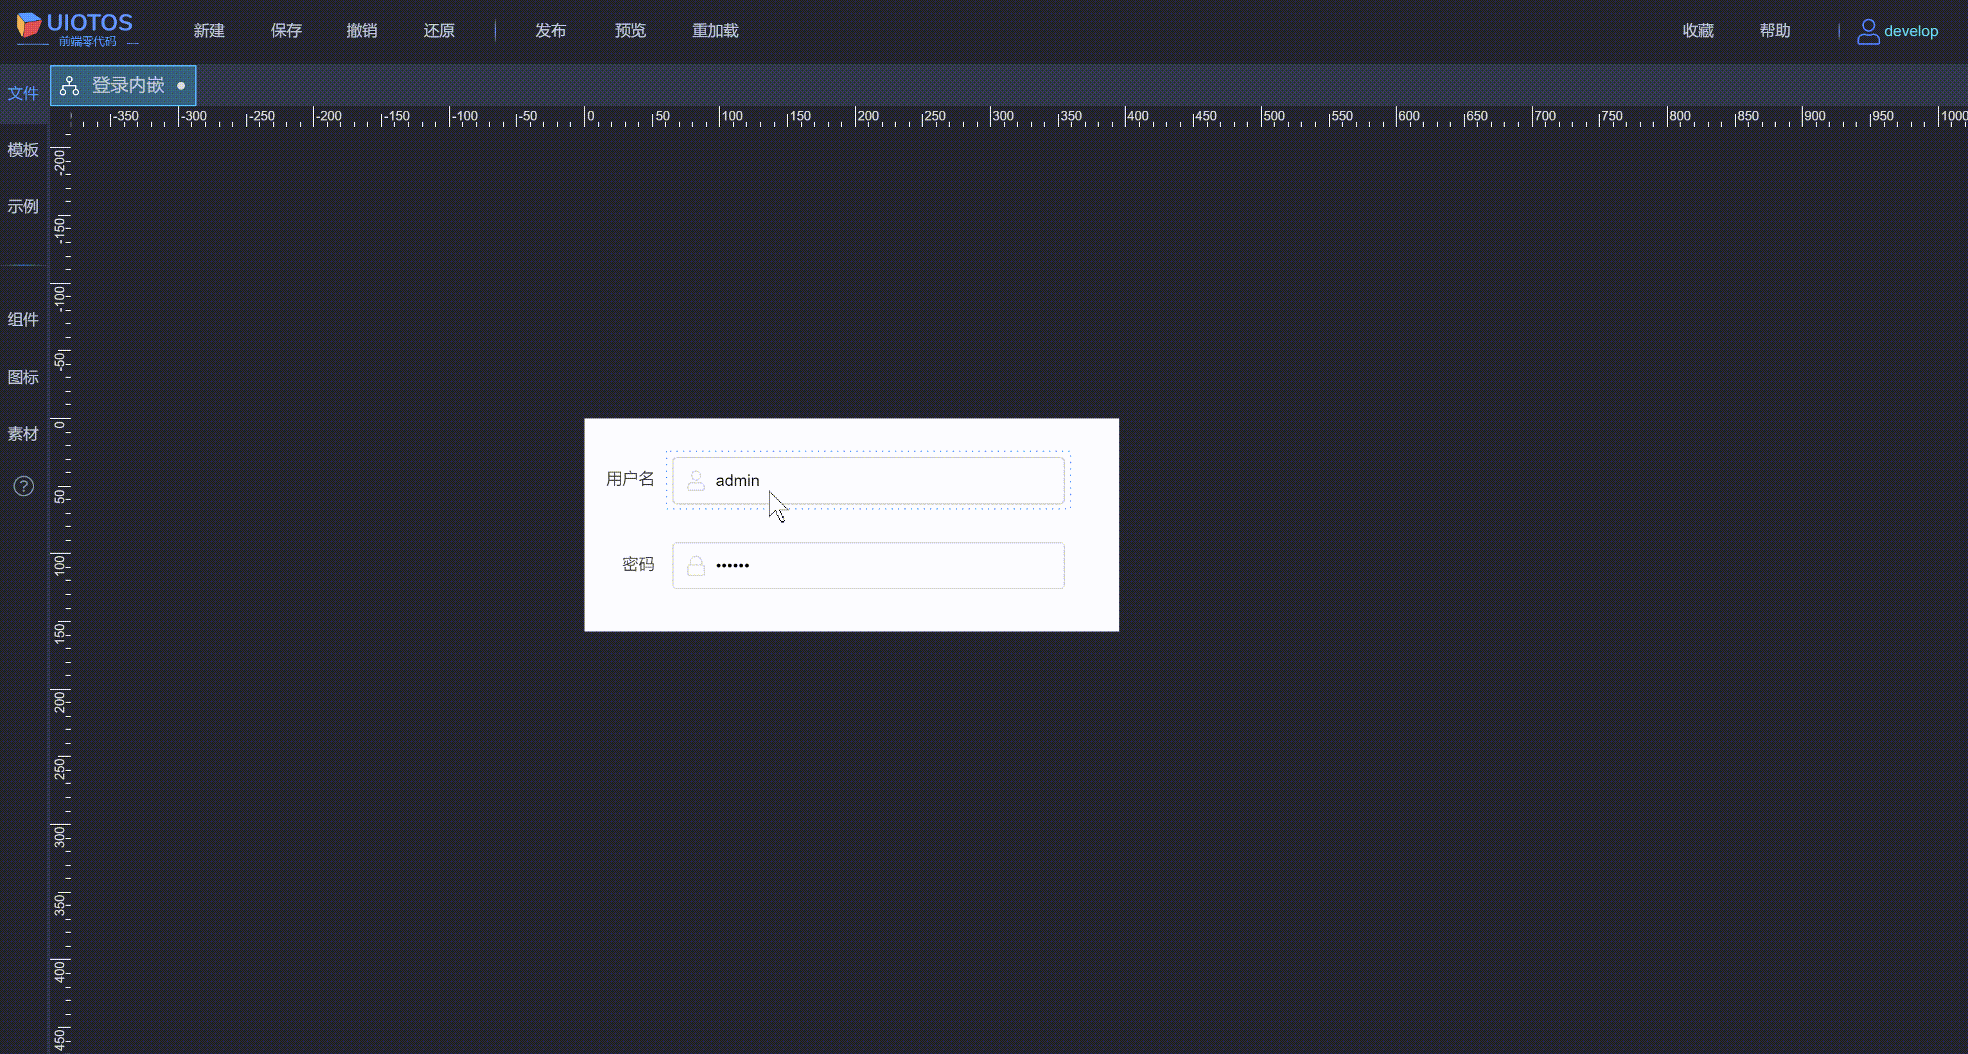Open 收藏 favorites in the top bar
This screenshot has height=1054, width=1968.
1697,30
